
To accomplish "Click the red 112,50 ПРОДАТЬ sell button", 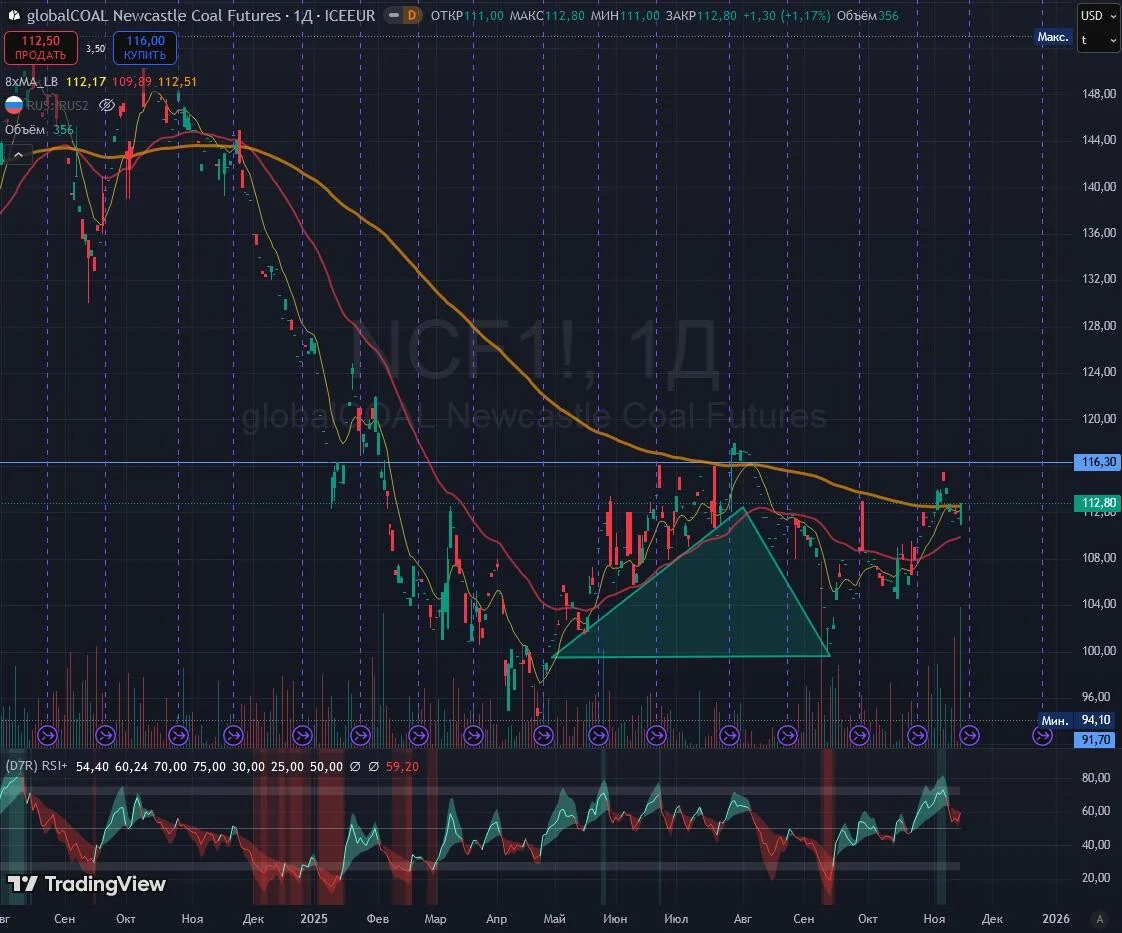I will click(x=41, y=48).
